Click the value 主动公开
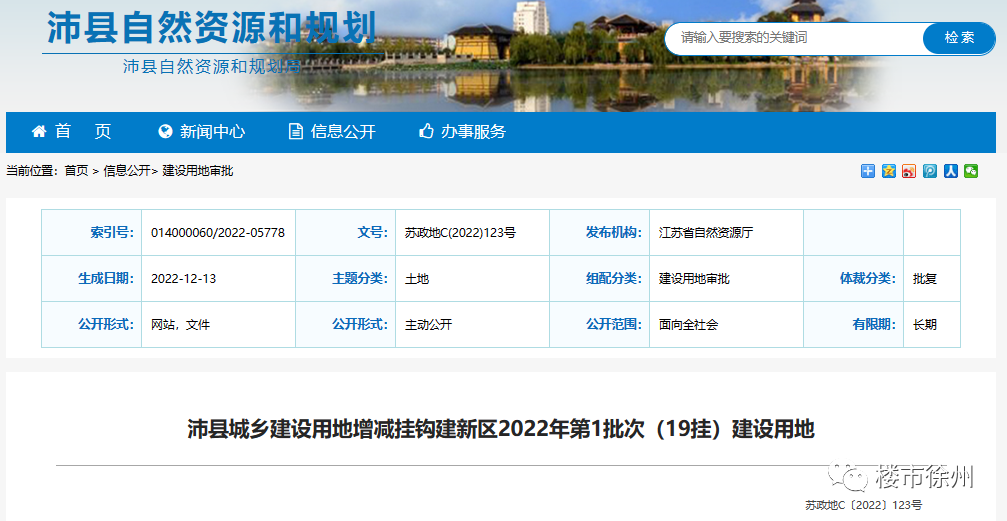 click(428, 324)
